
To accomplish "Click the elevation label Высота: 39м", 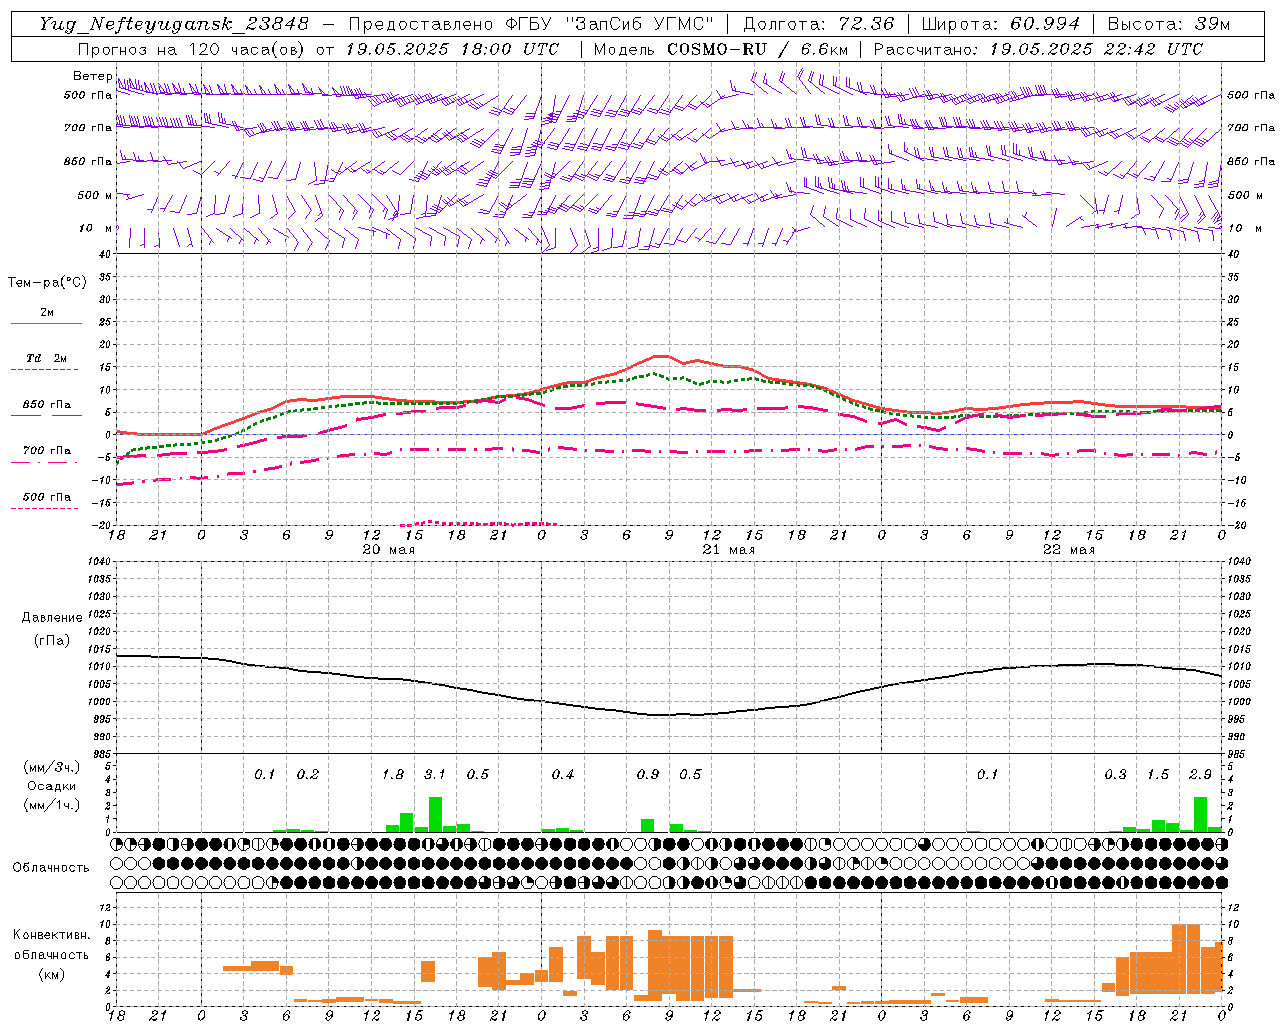I will coord(1169,24).
